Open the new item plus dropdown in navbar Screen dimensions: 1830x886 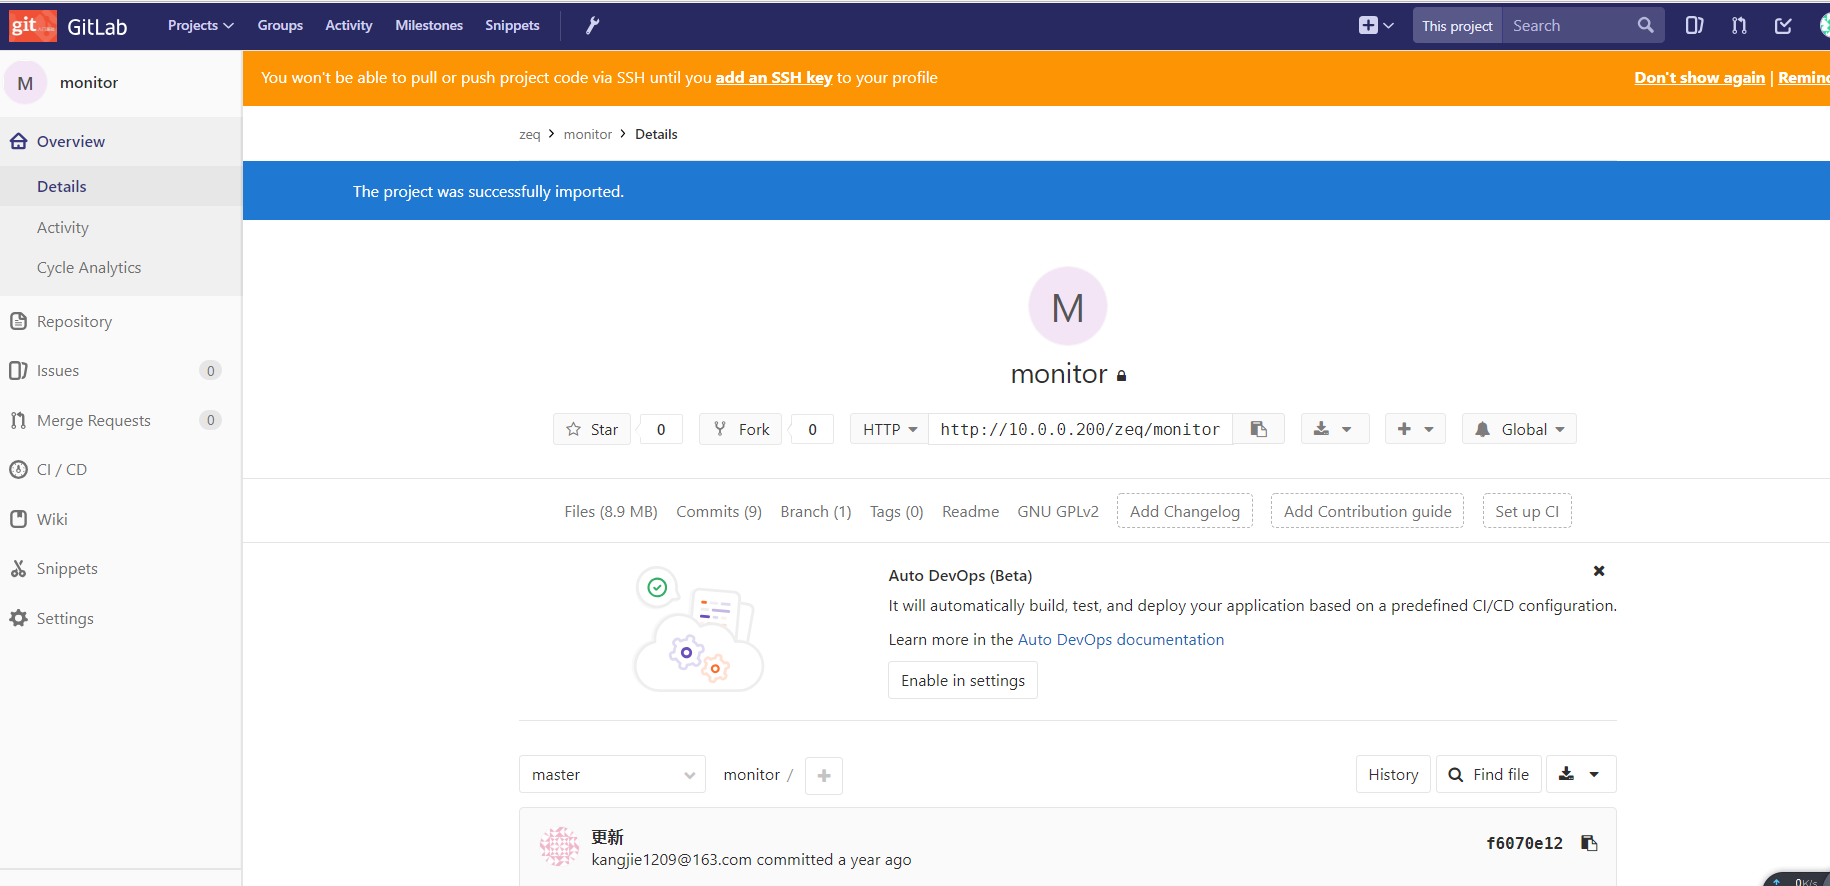(1376, 25)
